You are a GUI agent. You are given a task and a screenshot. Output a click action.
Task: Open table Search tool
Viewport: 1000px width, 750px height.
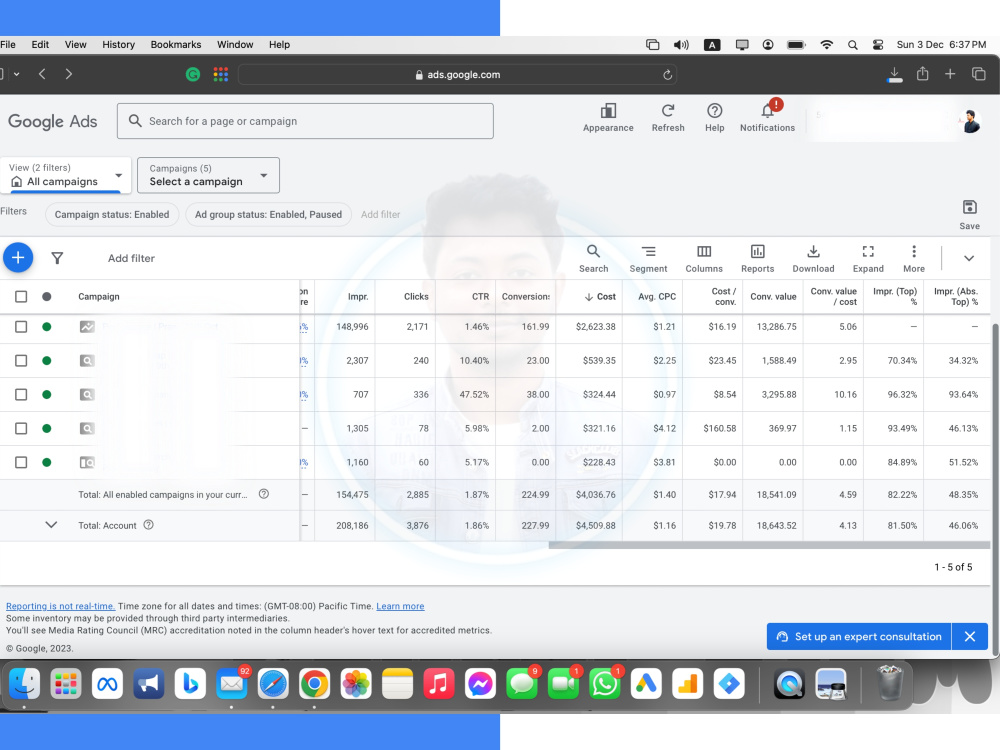593,258
